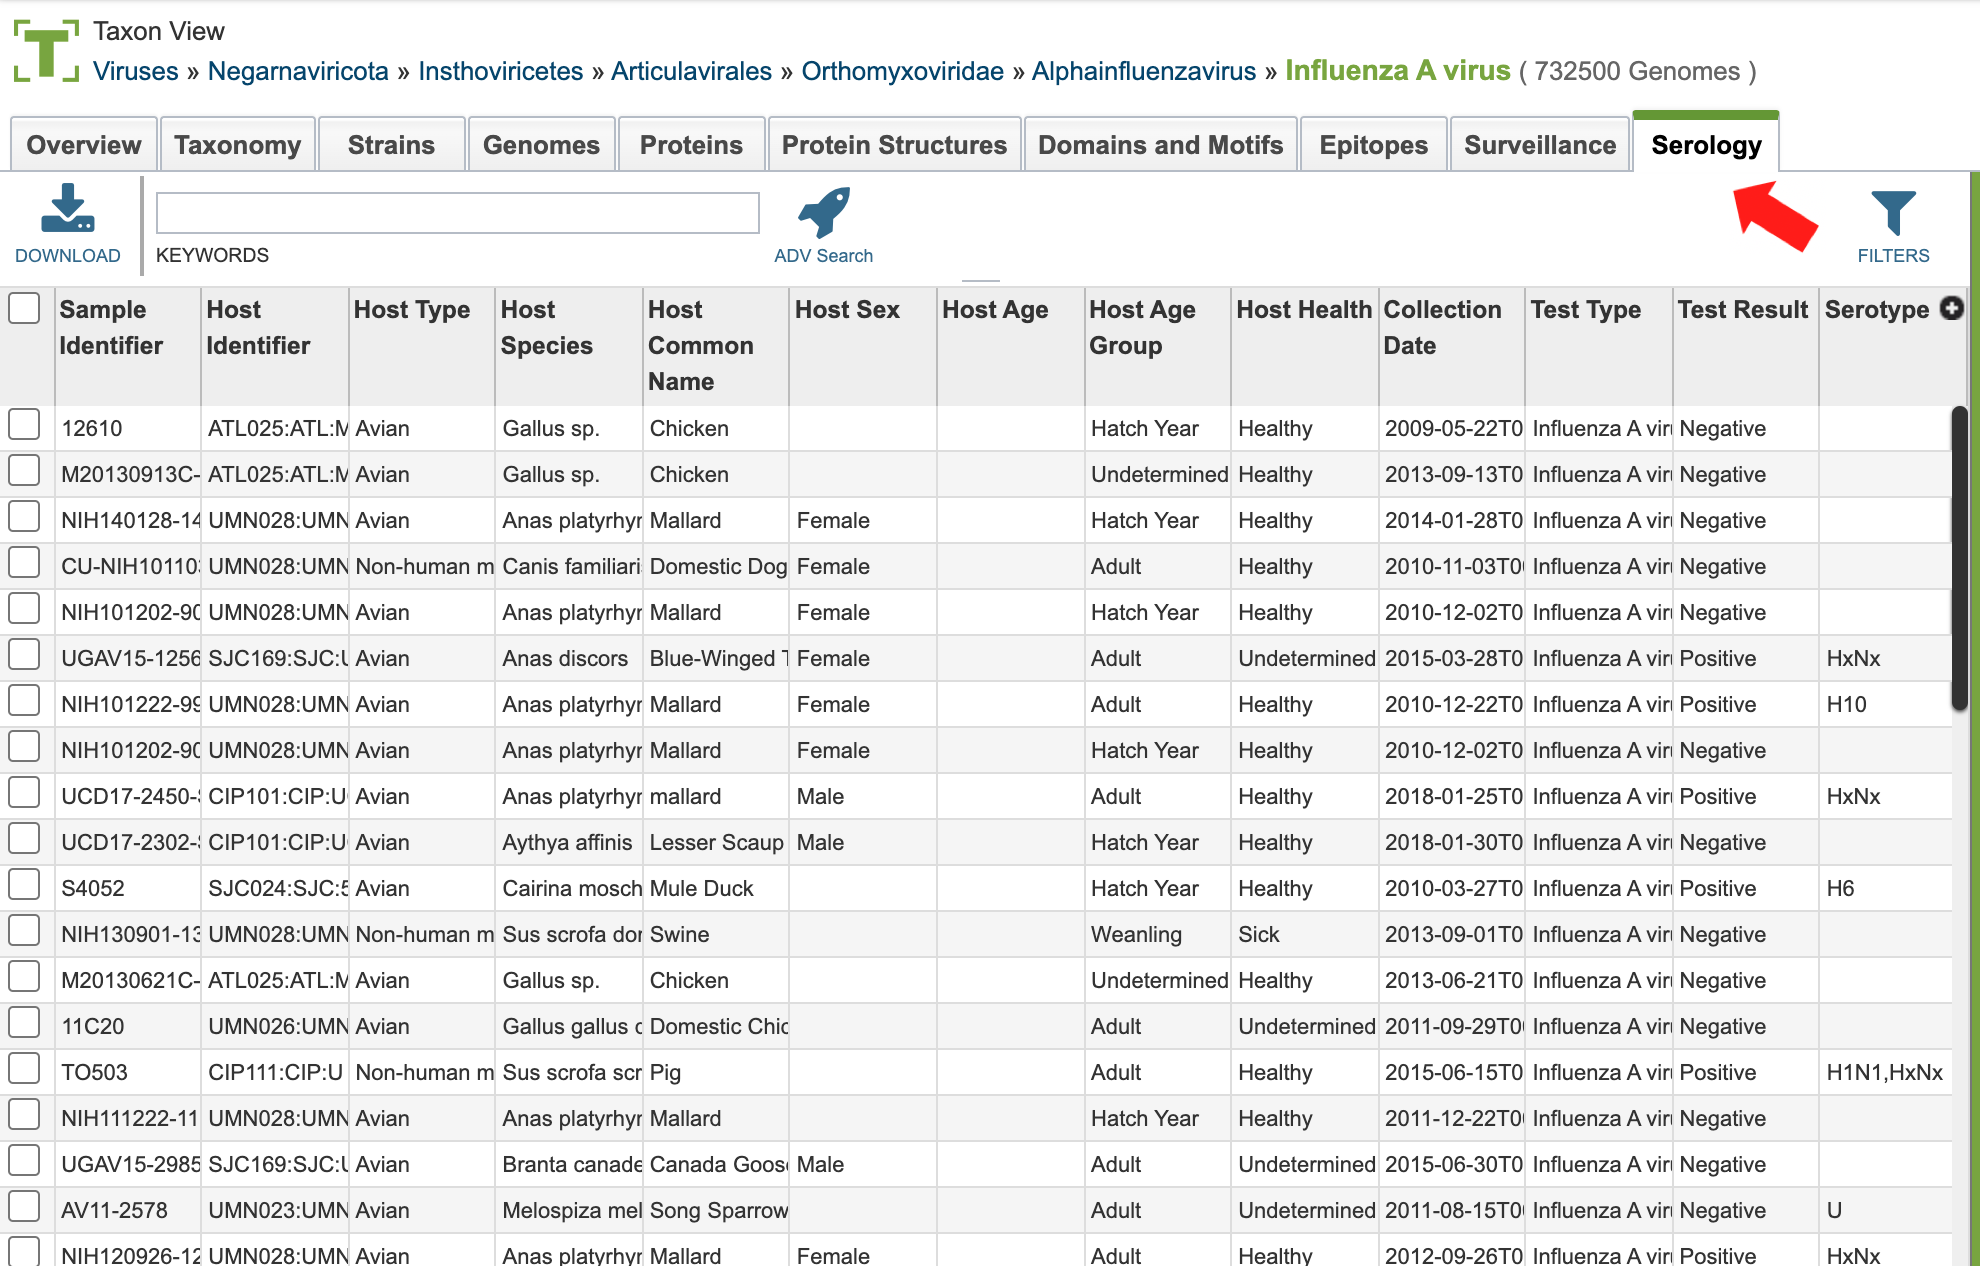Sort by Test Result column header
The image size is (1980, 1266).
[x=1746, y=346]
